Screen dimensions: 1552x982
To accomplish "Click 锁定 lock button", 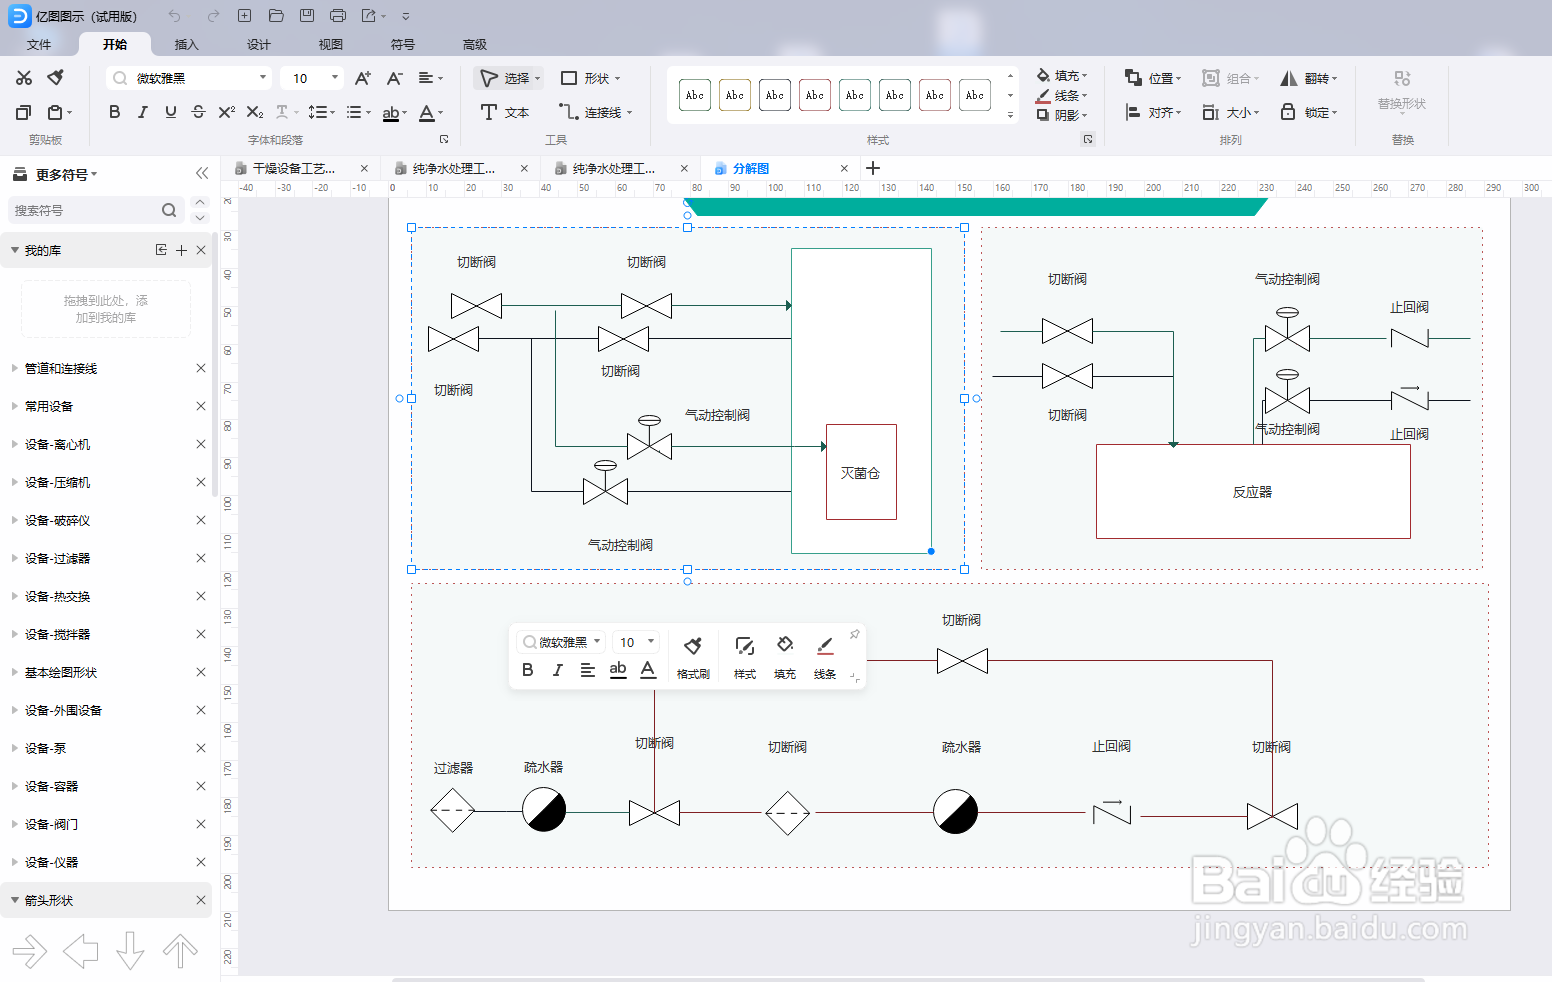I will pos(1308,112).
